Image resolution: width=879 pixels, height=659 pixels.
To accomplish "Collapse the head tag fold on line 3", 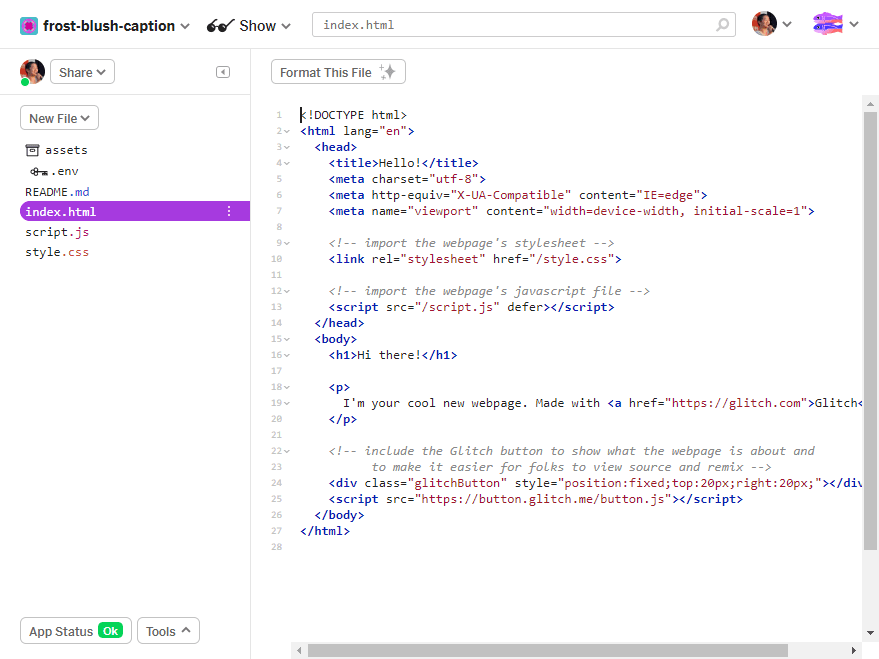I will (x=287, y=147).
